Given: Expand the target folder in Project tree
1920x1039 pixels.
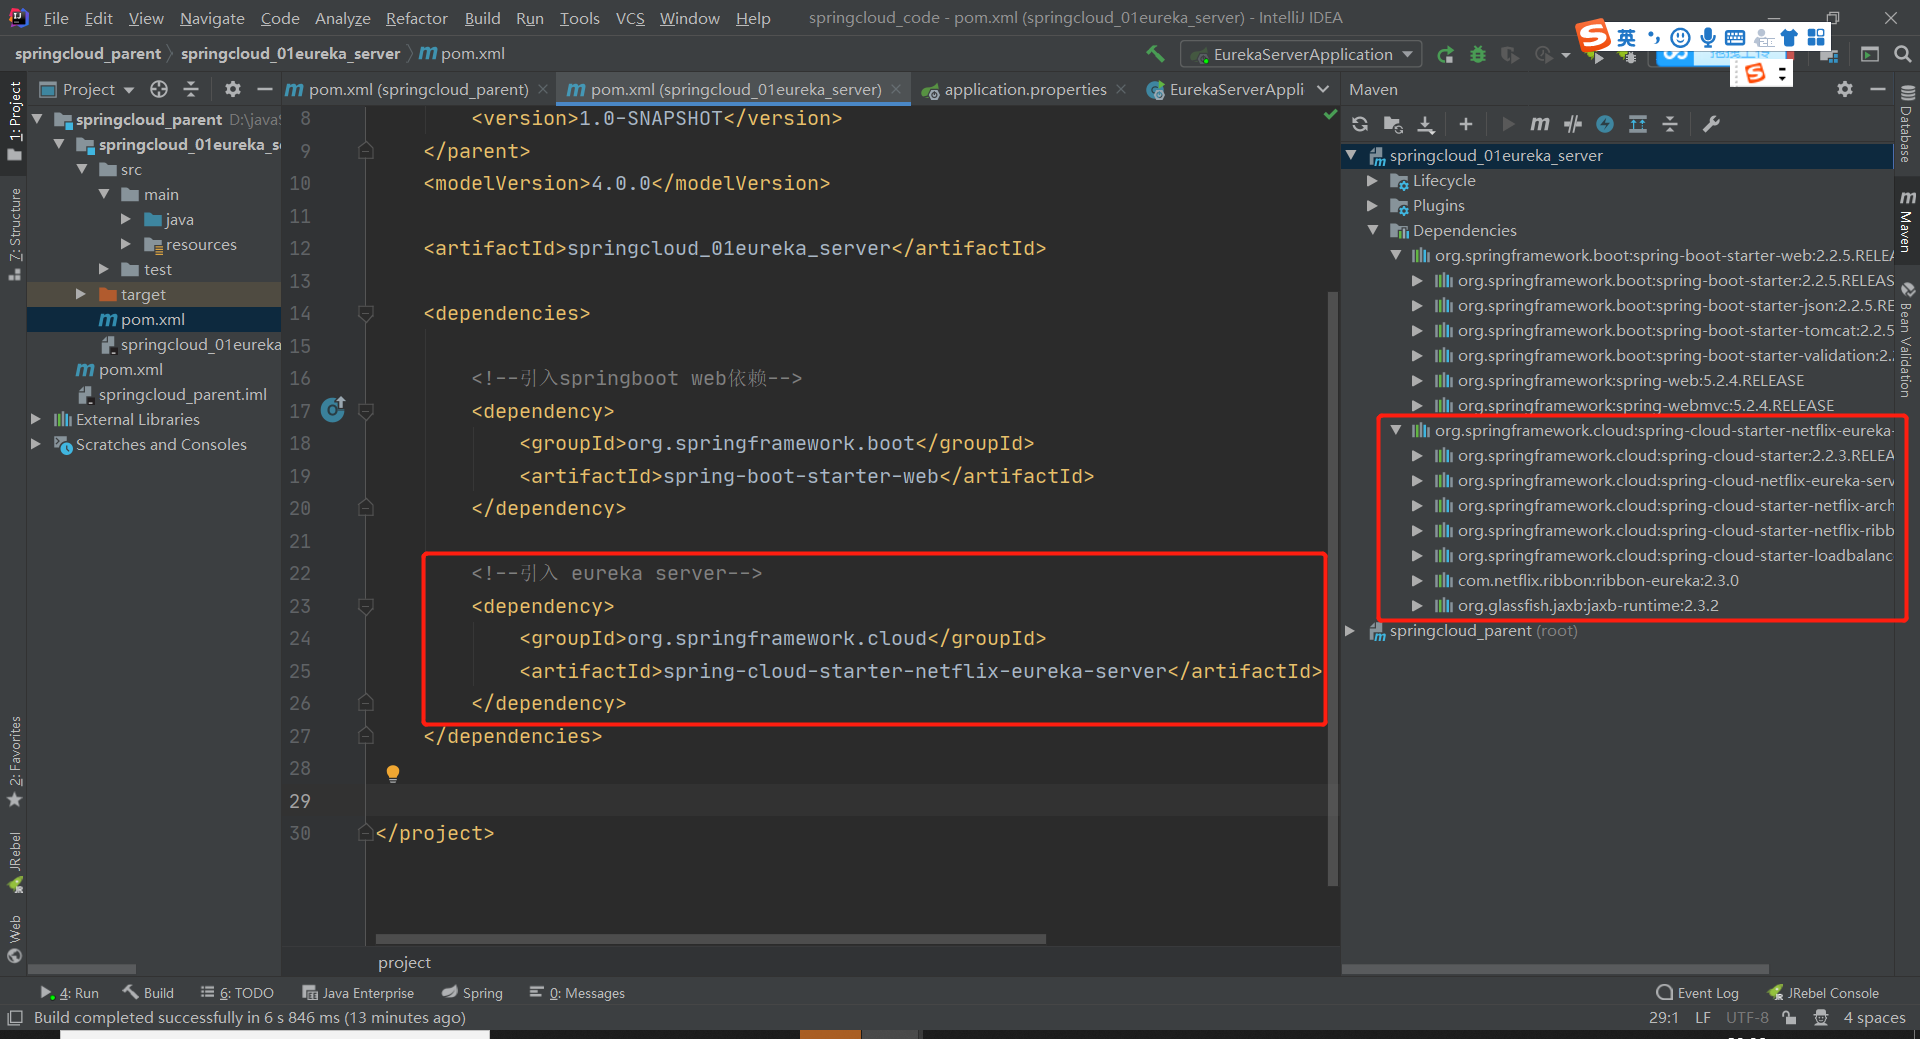Looking at the screenshot, I should point(81,294).
